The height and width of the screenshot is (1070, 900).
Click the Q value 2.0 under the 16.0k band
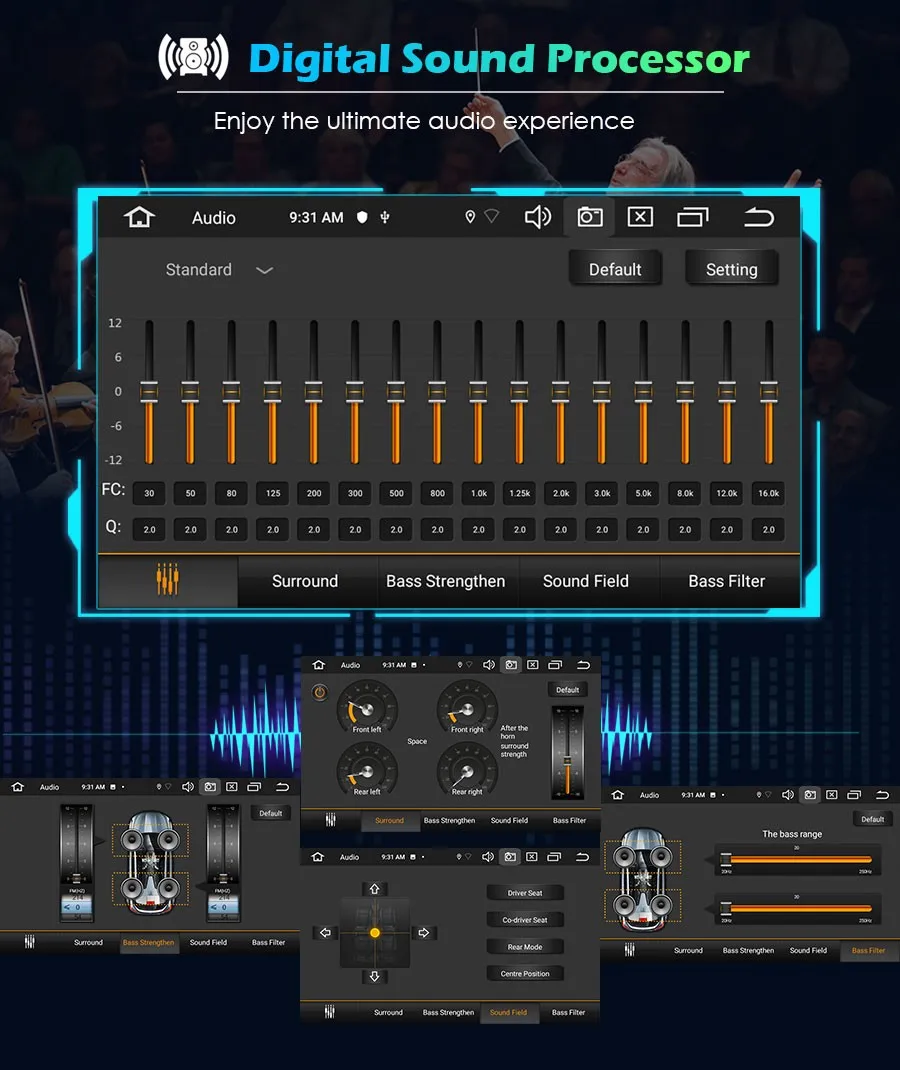coord(768,529)
